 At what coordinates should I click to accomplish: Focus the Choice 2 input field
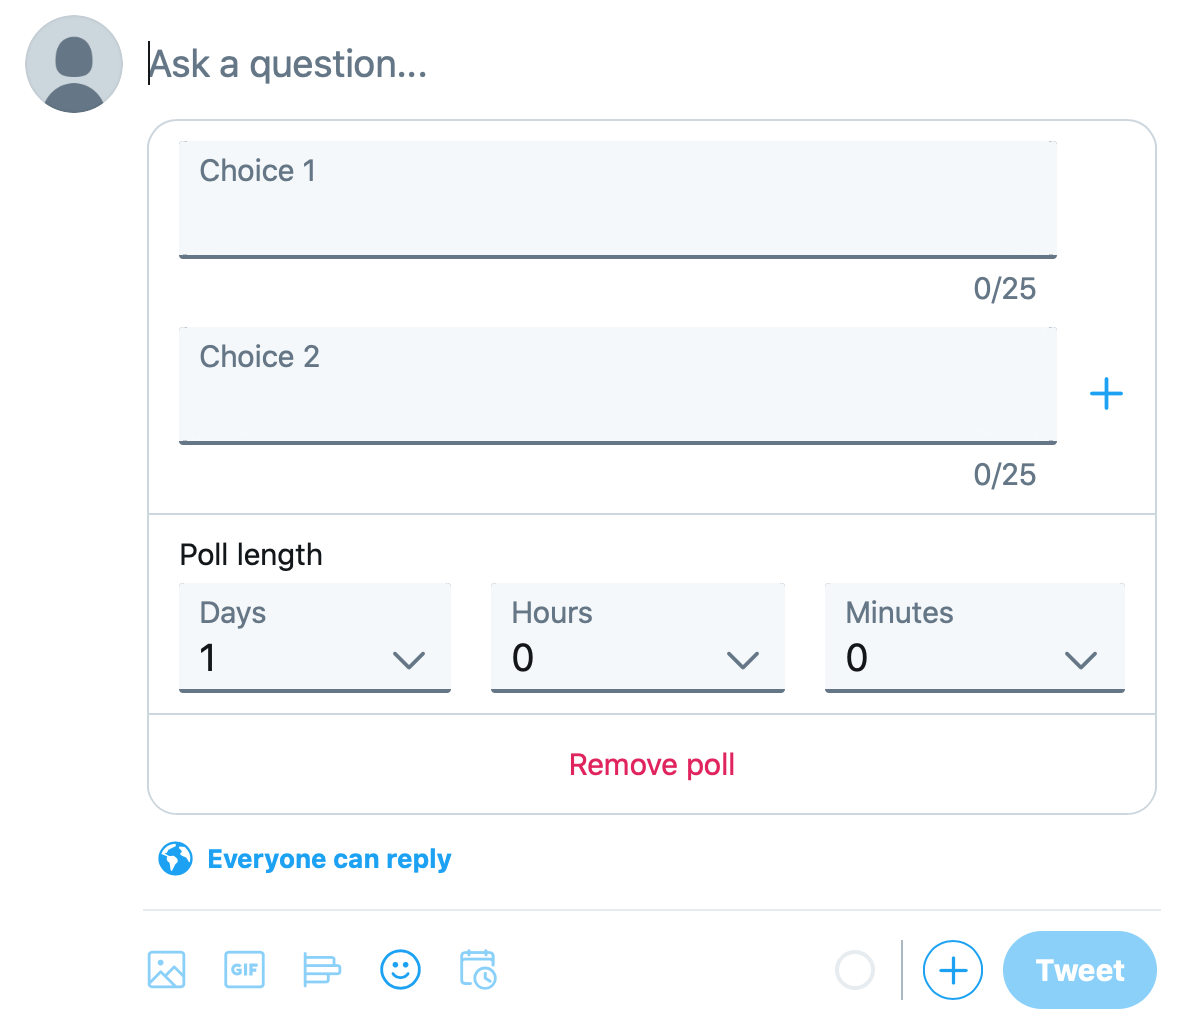(617, 385)
